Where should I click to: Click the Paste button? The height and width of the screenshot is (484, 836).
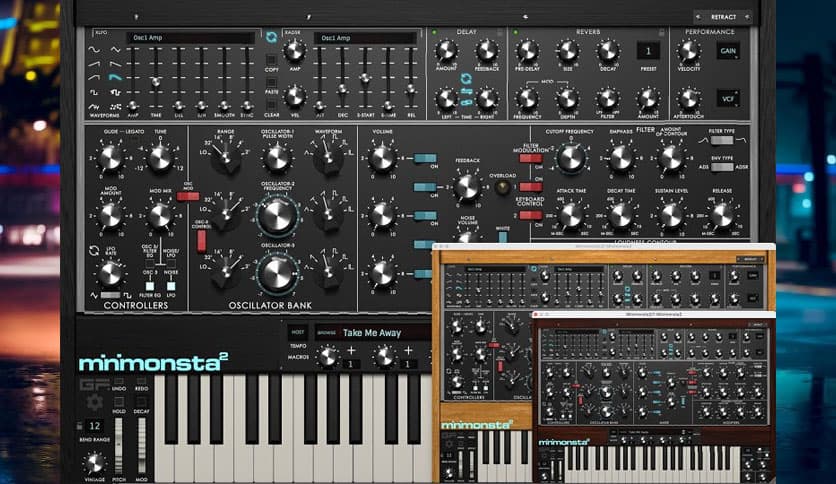271,82
